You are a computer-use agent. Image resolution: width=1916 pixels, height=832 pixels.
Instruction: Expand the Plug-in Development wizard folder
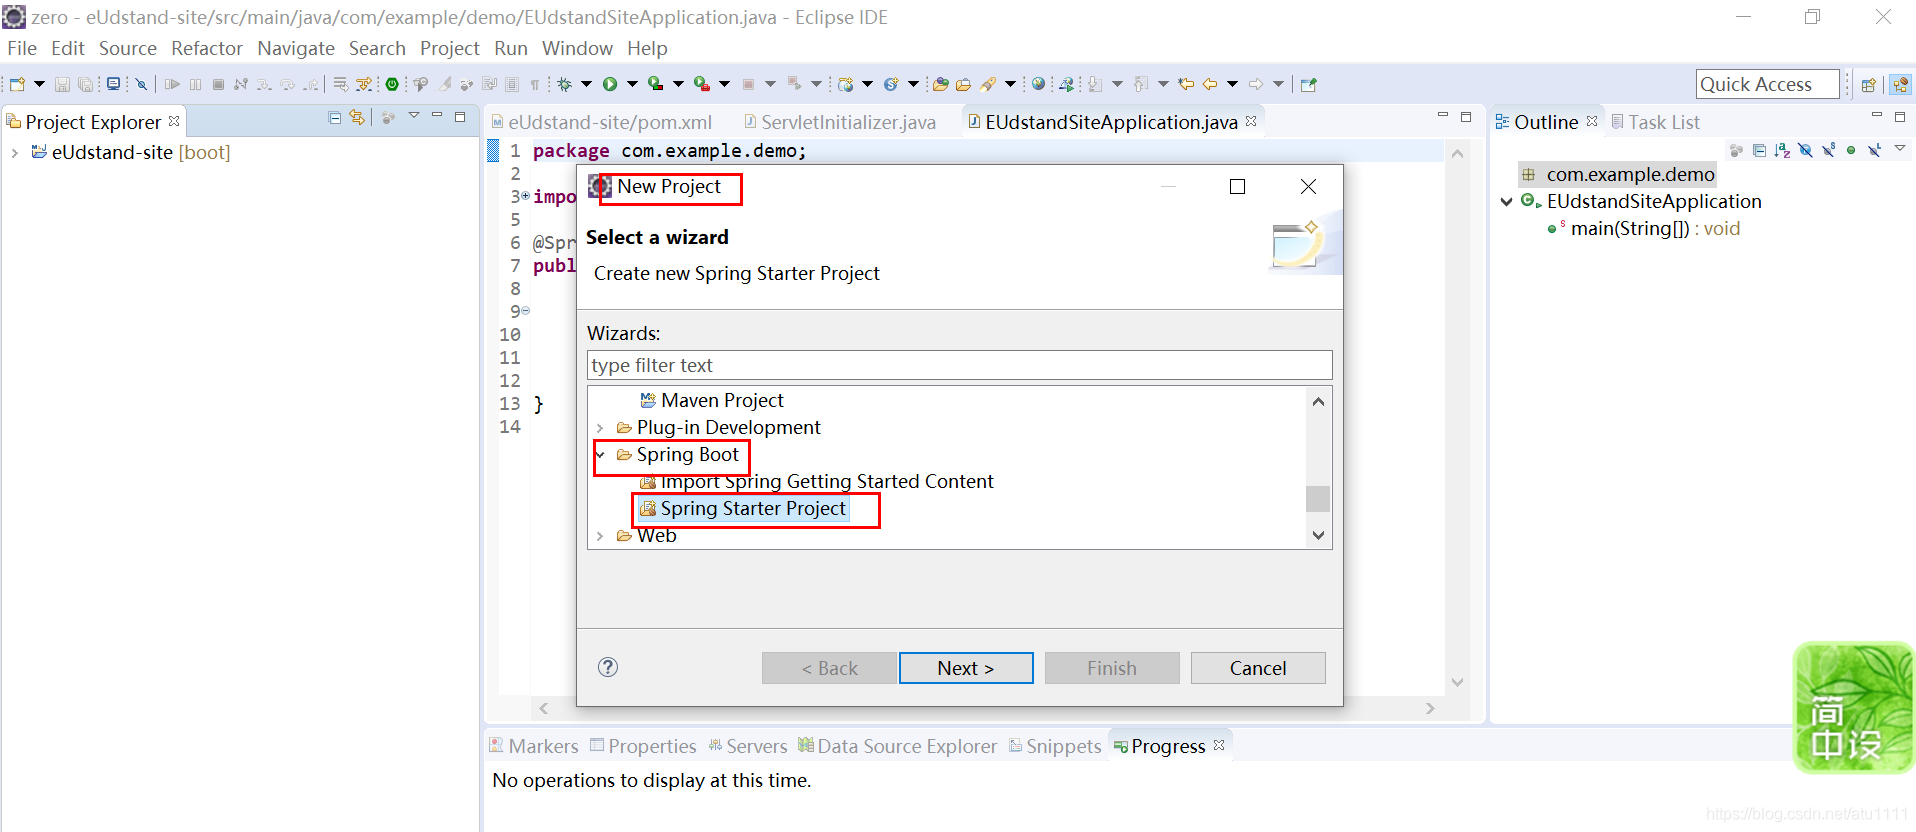600,428
